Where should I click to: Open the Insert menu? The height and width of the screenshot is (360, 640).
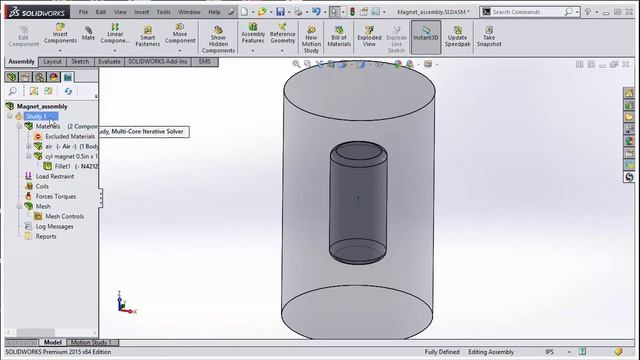[142, 12]
